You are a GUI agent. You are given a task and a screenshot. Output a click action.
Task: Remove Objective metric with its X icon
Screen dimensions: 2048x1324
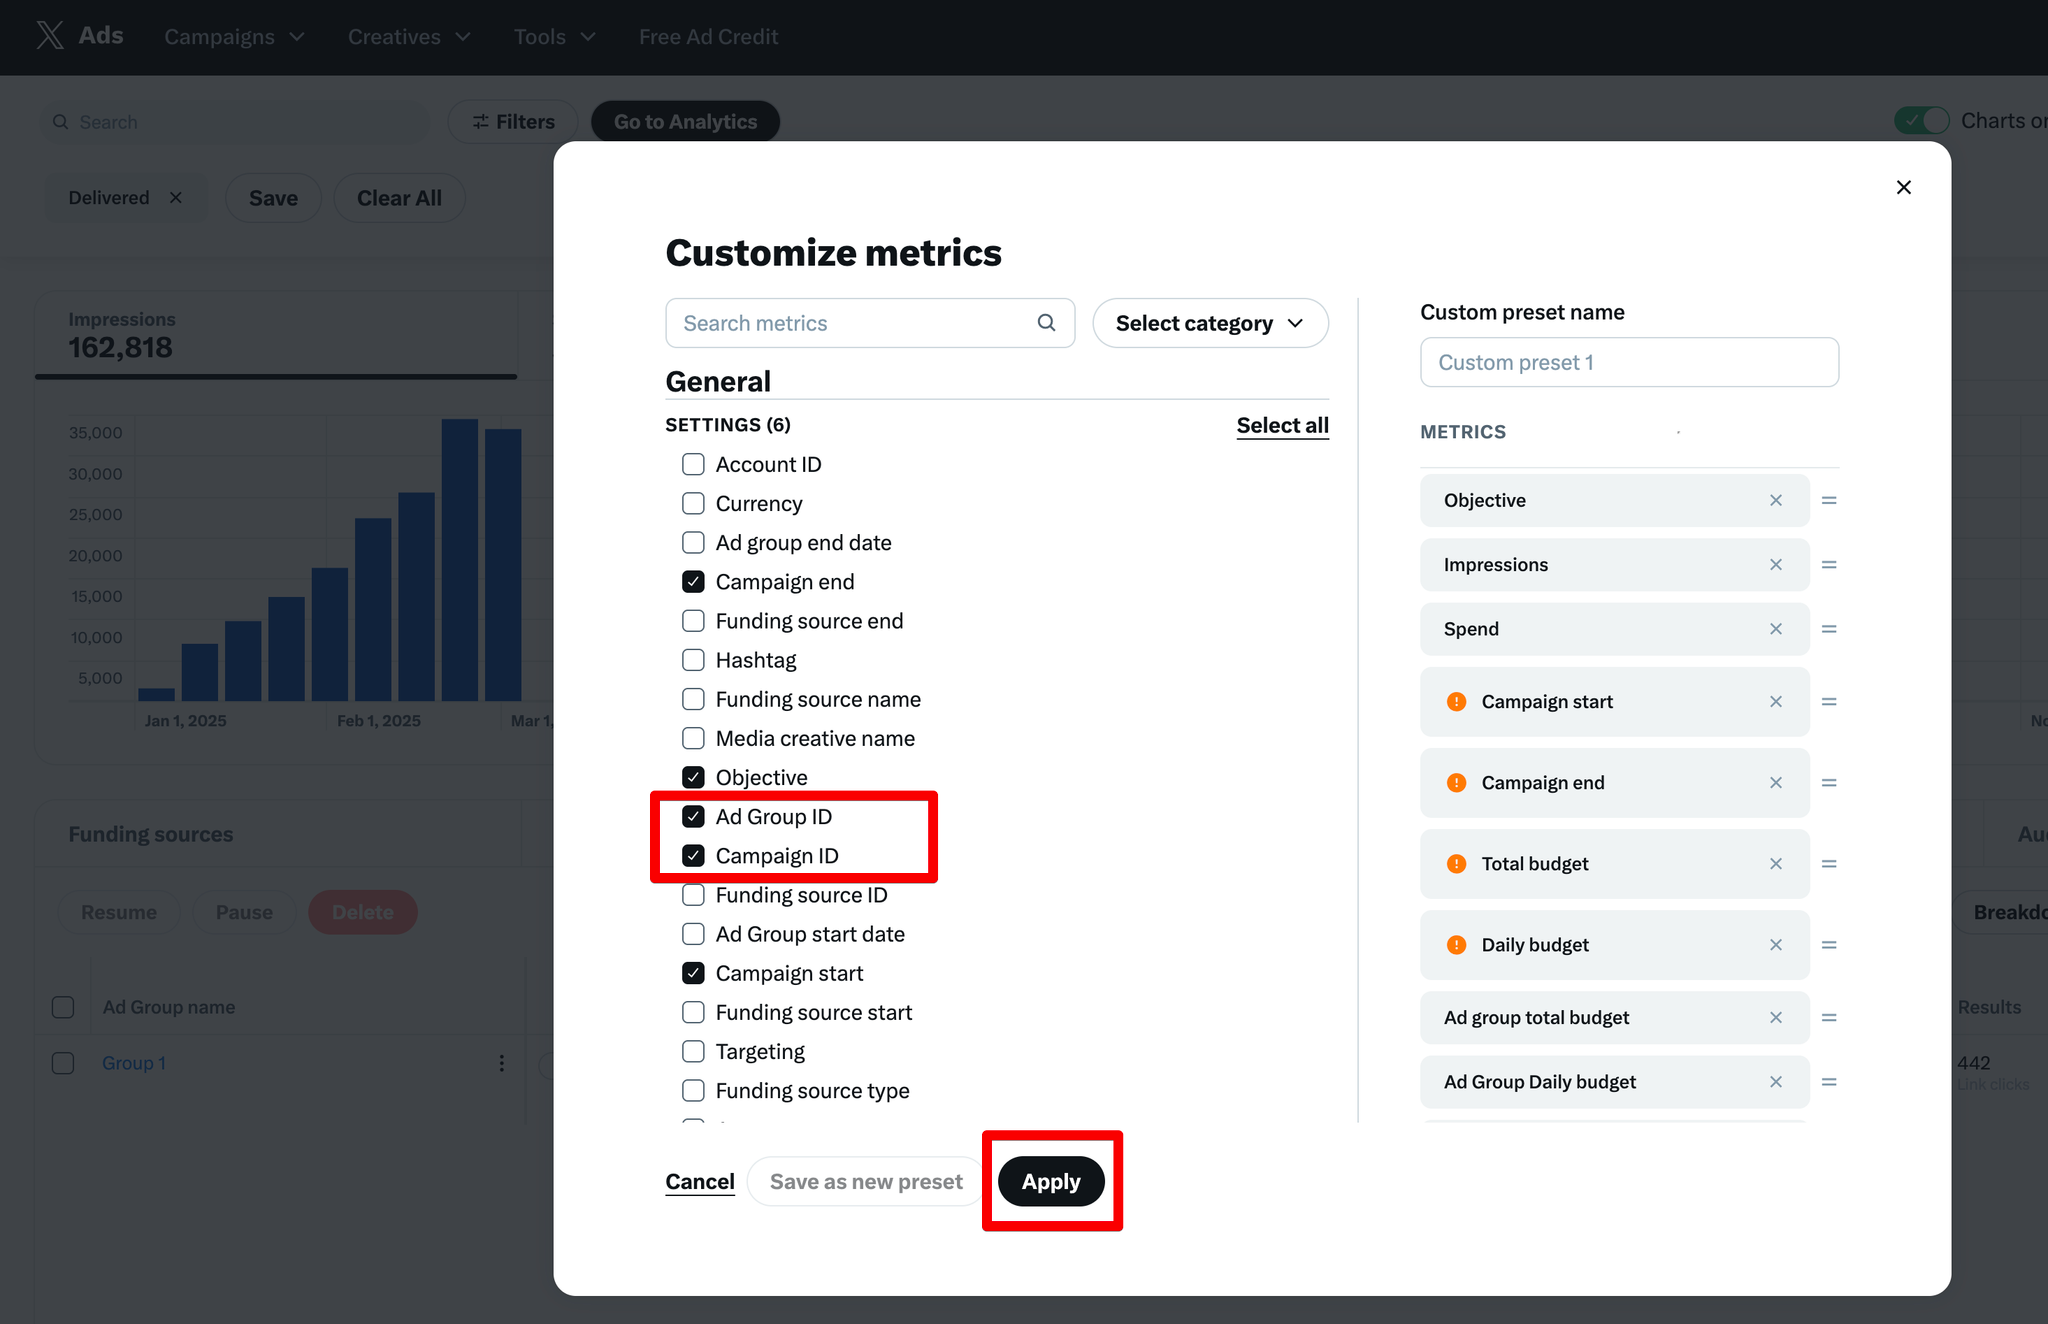pyautogui.click(x=1776, y=501)
